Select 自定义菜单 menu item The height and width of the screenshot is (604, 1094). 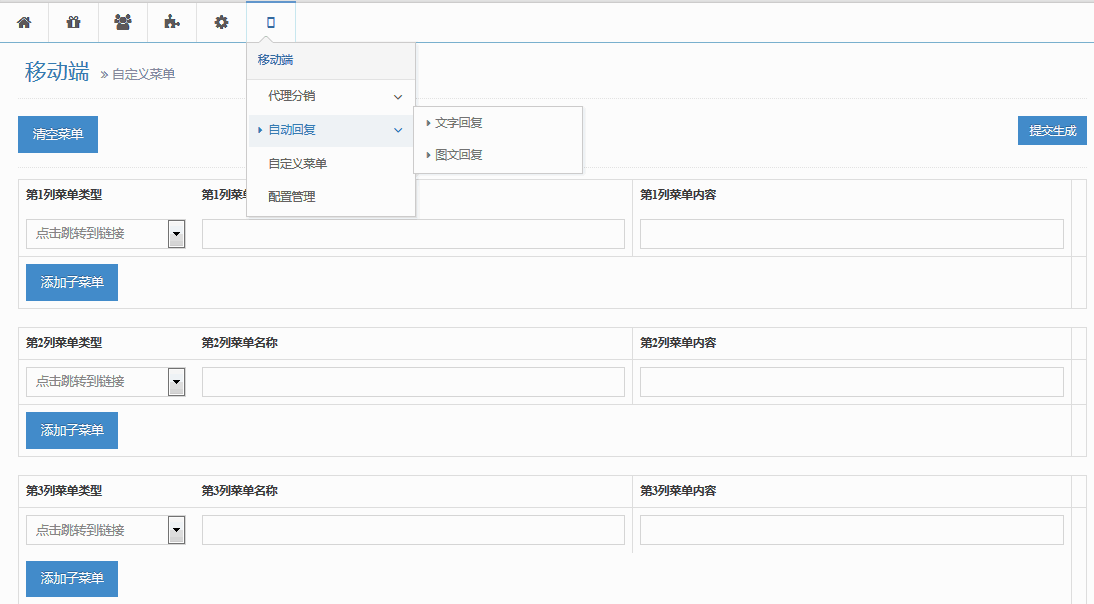click(x=298, y=164)
